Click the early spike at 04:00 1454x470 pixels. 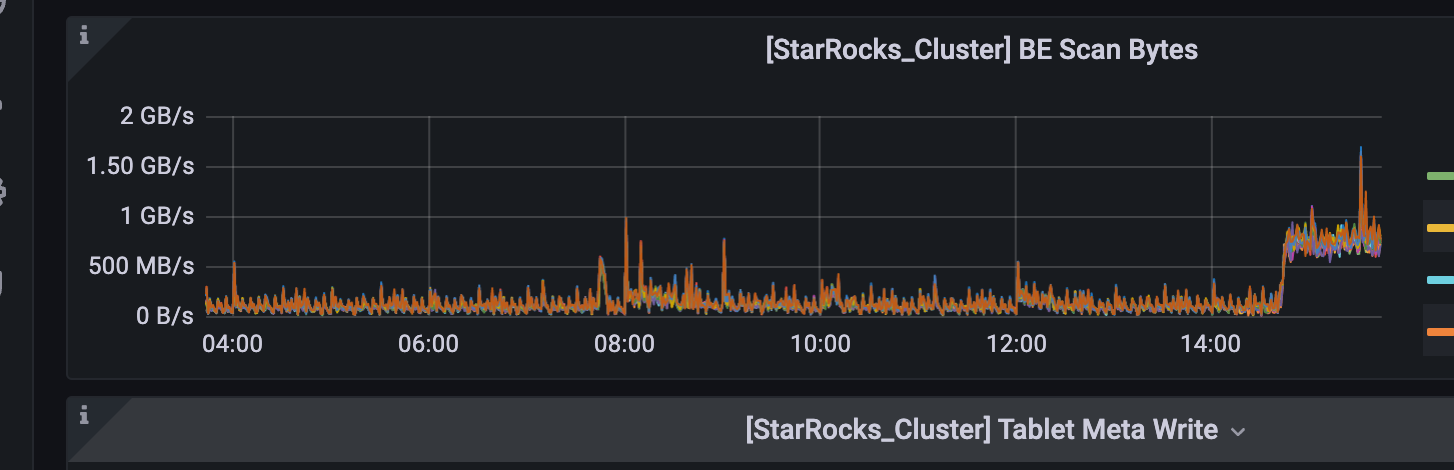234,263
